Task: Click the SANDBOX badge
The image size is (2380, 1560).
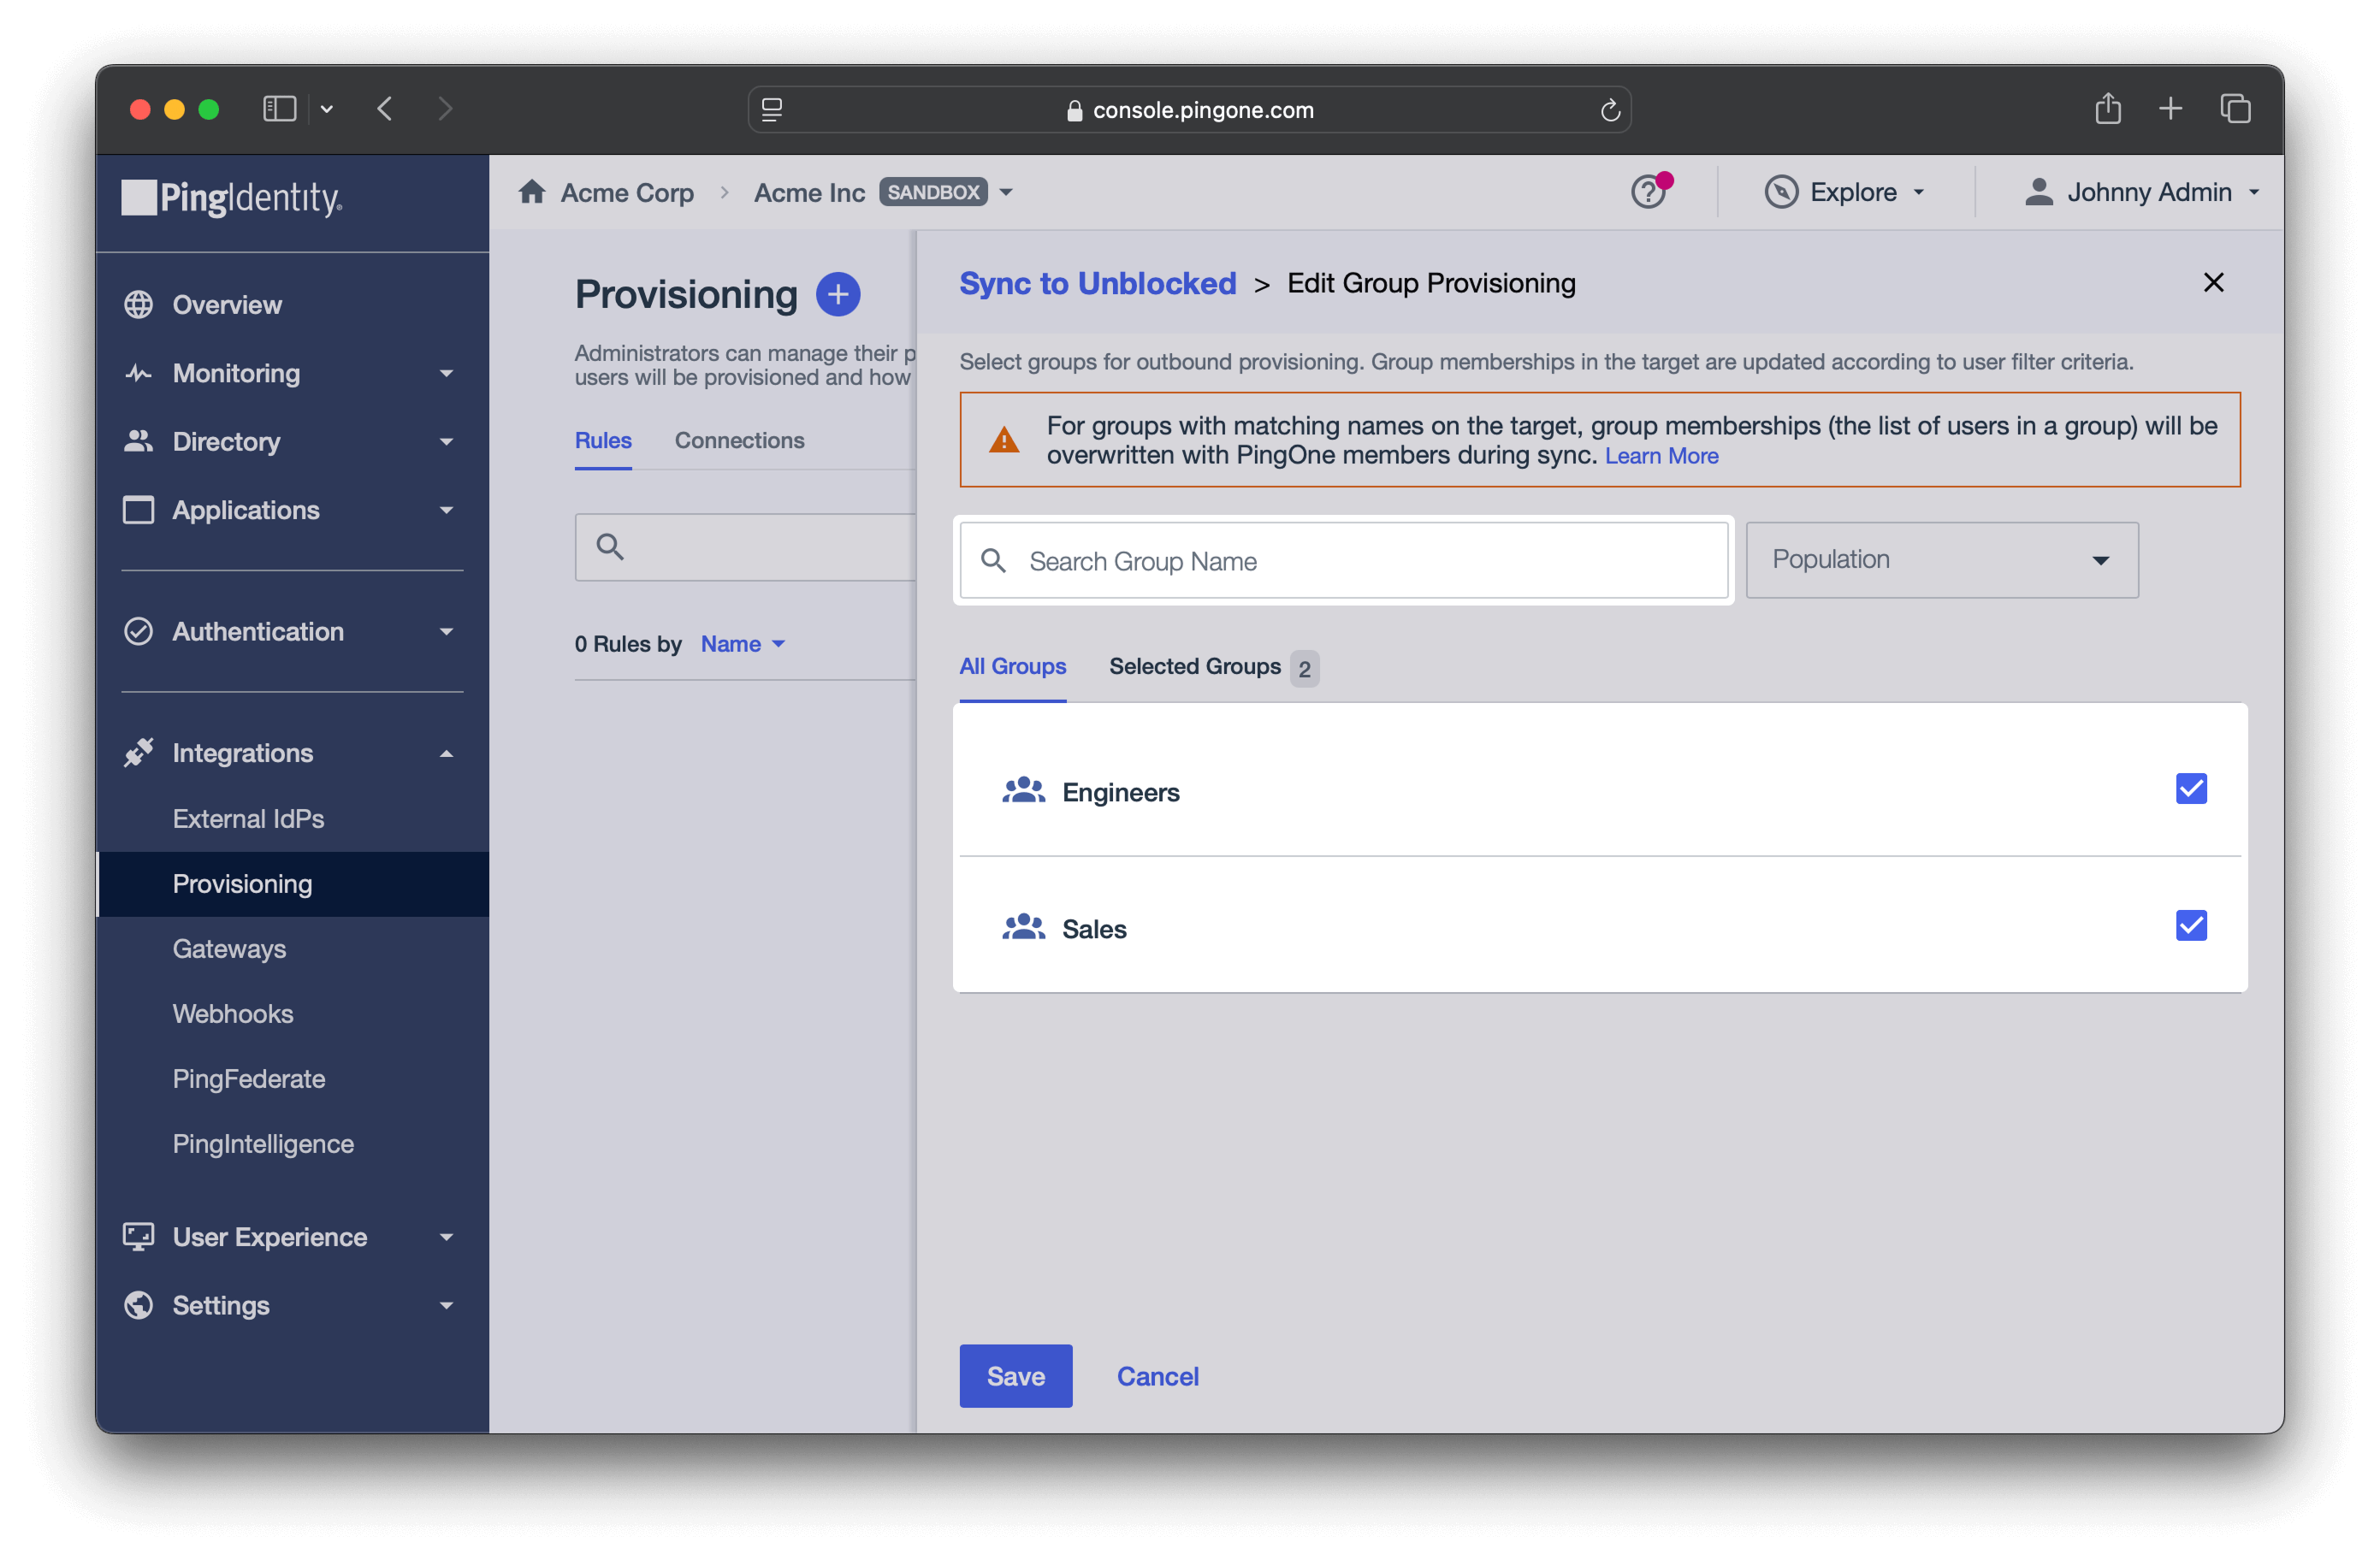Action: [932, 192]
